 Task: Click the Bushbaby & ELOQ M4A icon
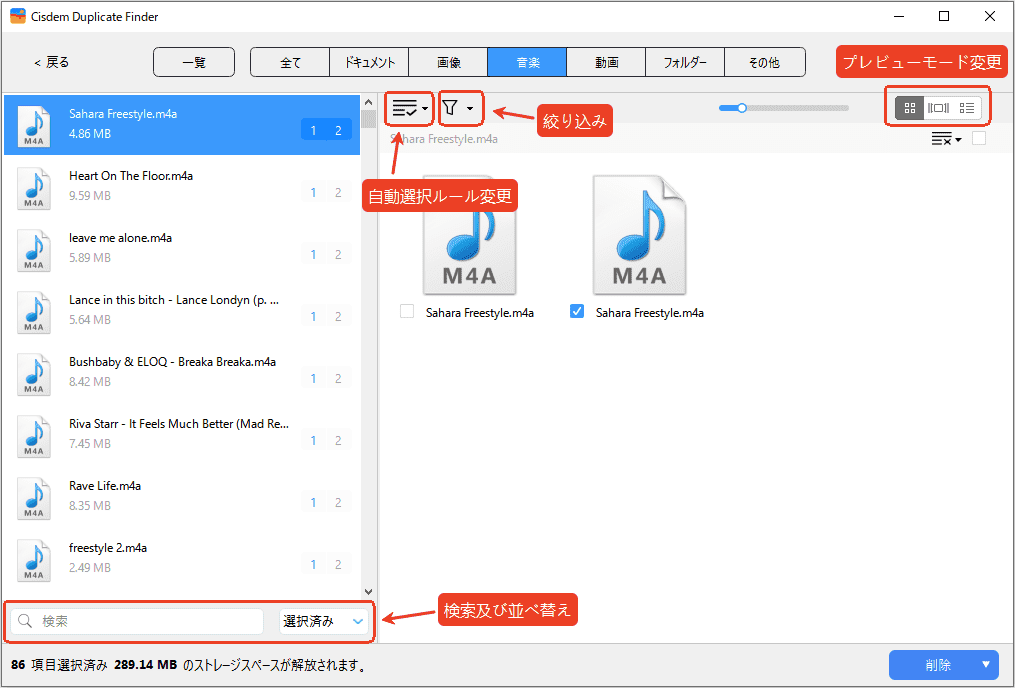pos(34,374)
